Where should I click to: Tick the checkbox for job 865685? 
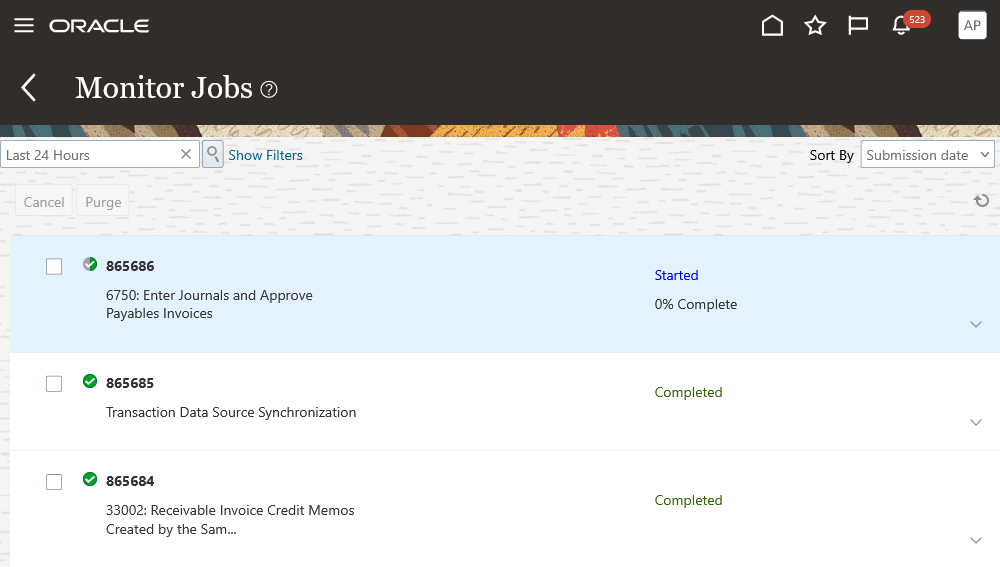click(x=54, y=383)
